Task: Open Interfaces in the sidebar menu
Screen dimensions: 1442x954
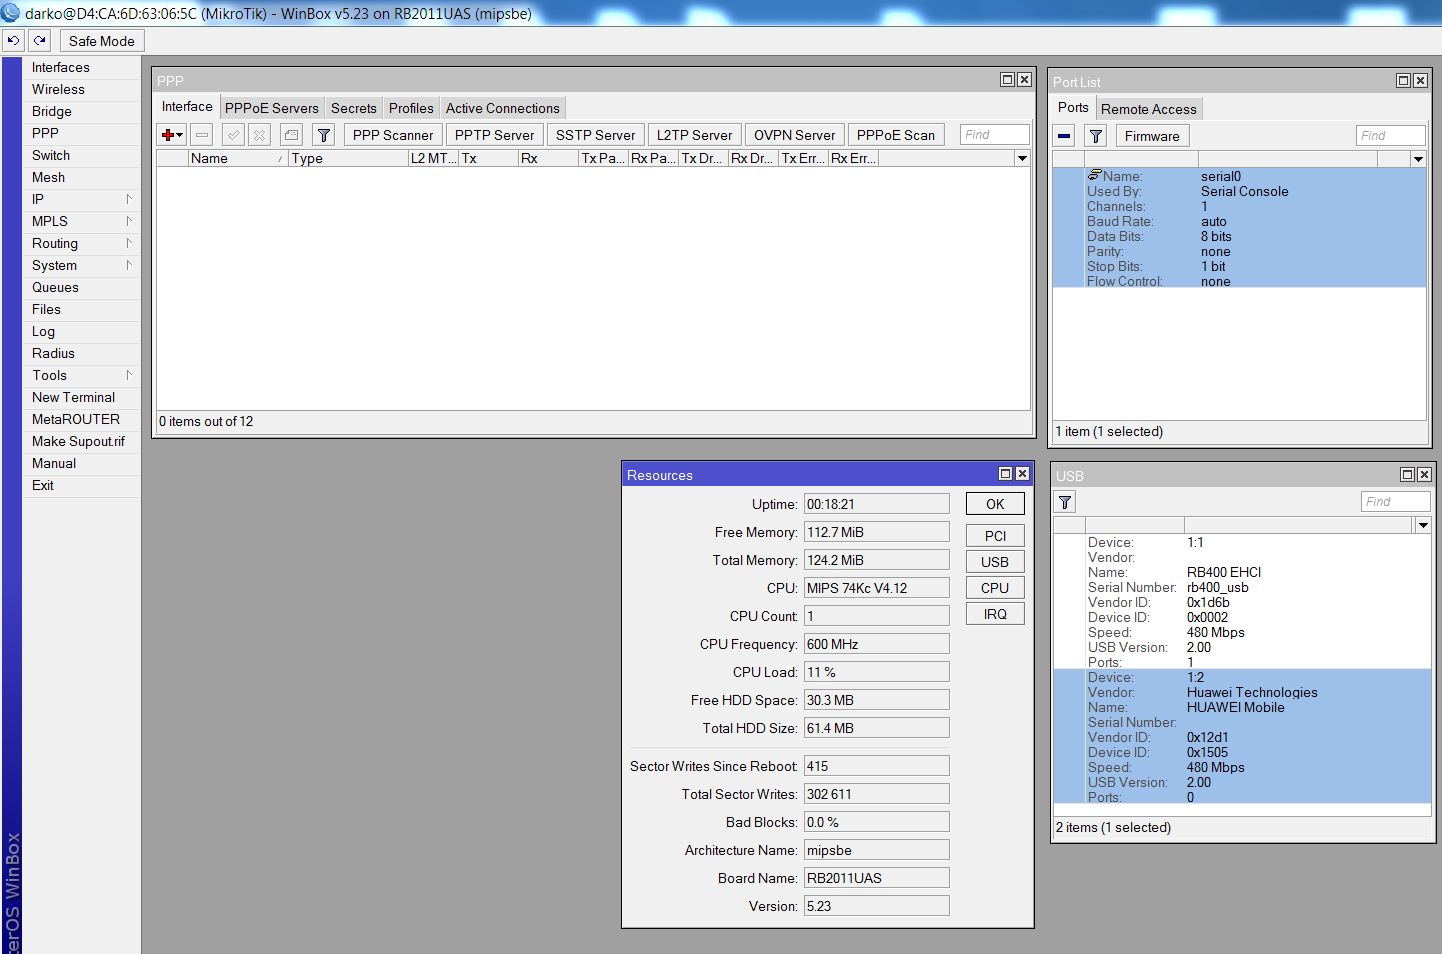Action: (82, 67)
